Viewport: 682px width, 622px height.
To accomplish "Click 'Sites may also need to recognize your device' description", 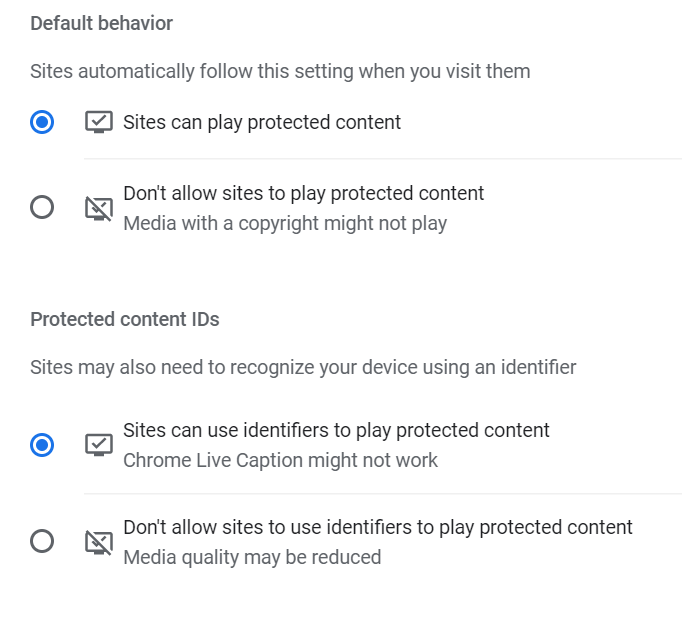I will coord(303,367).
